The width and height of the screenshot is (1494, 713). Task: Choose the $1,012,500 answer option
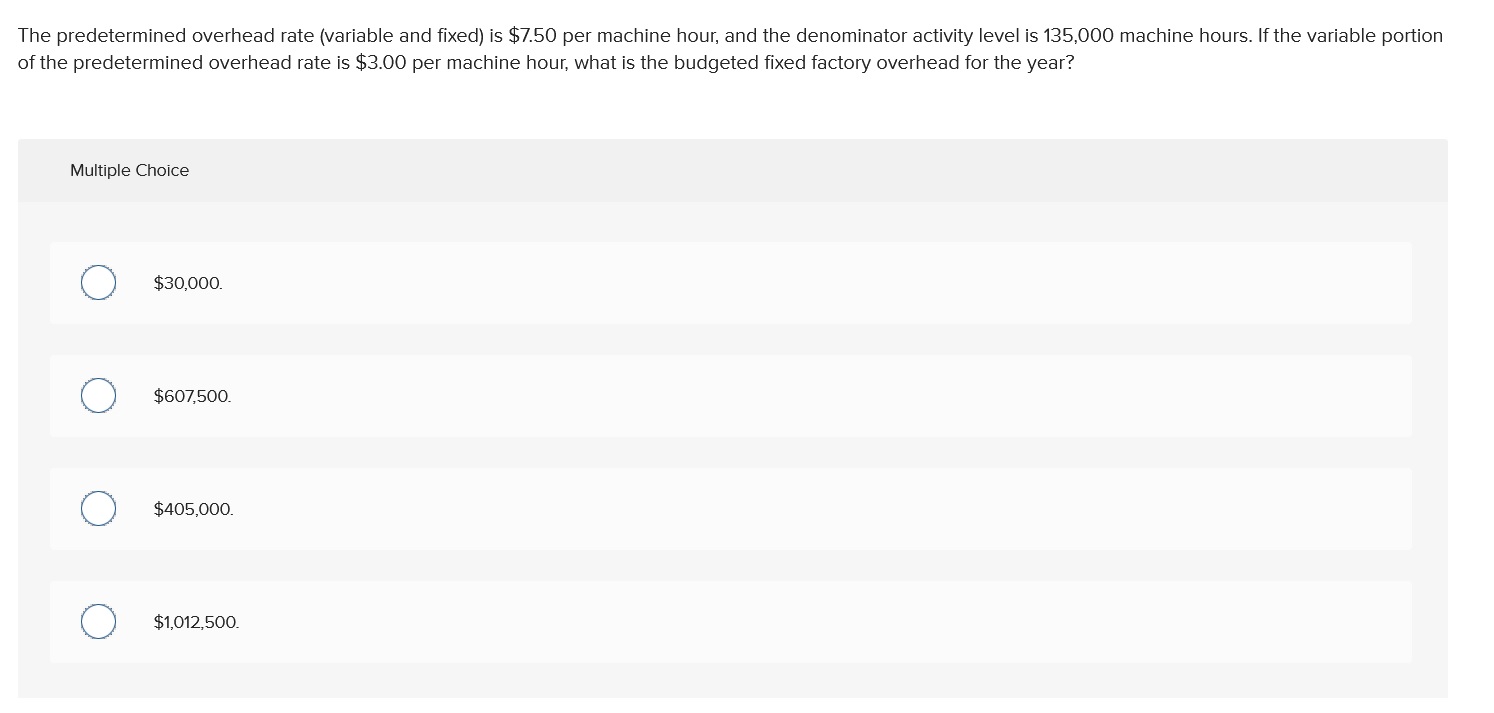[x=196, y=622]
